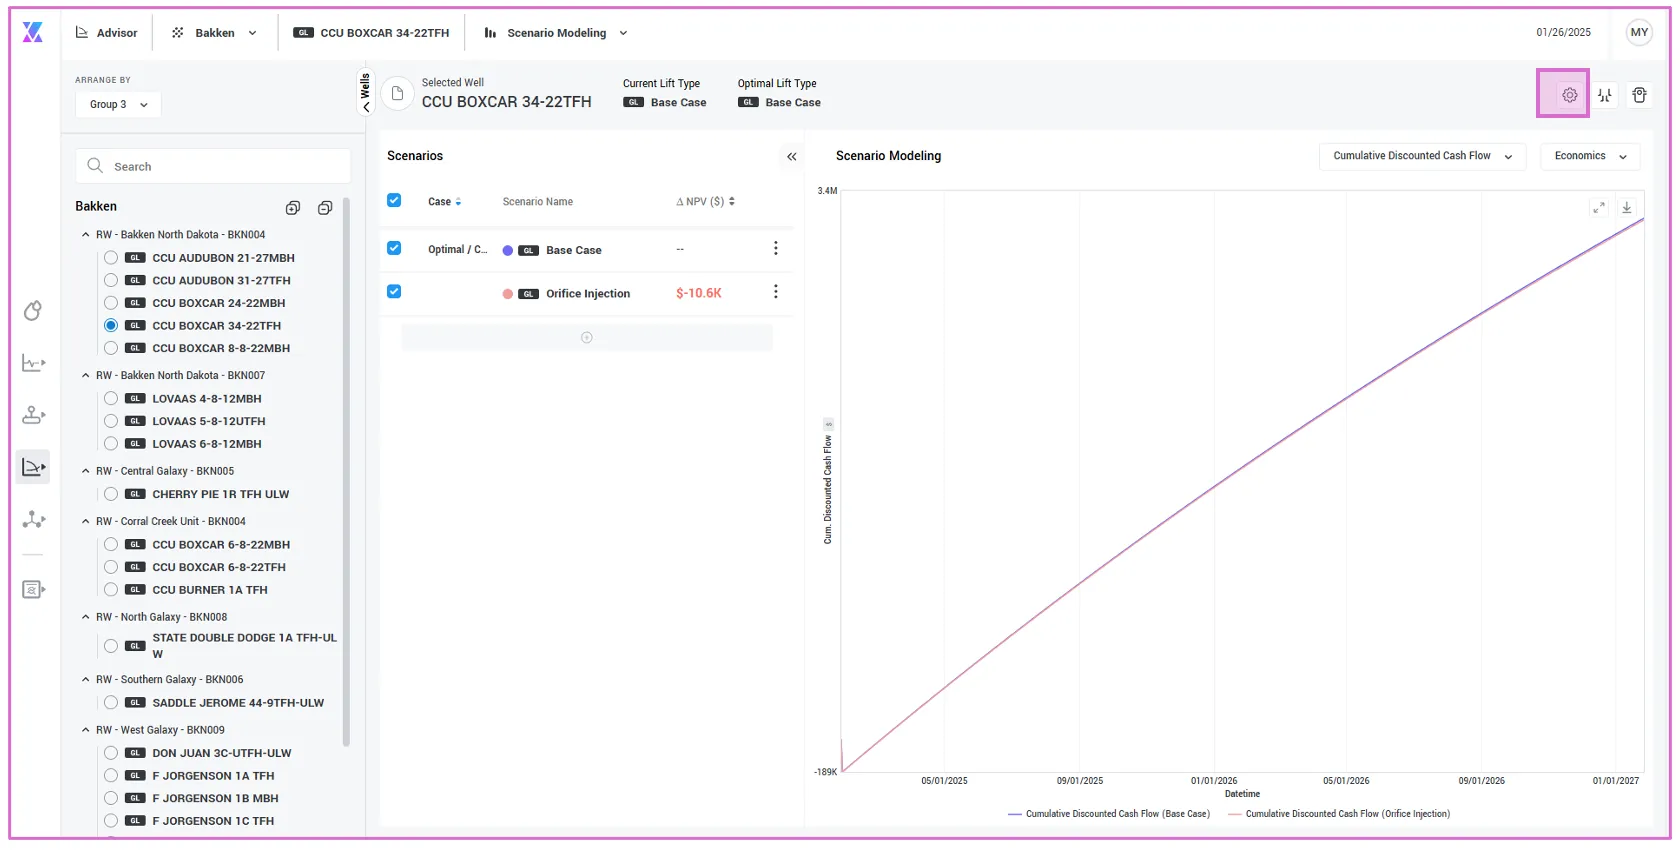Click the Search wells input field
The width and height of the screenshot is (1680, 850).
(213, 166)
